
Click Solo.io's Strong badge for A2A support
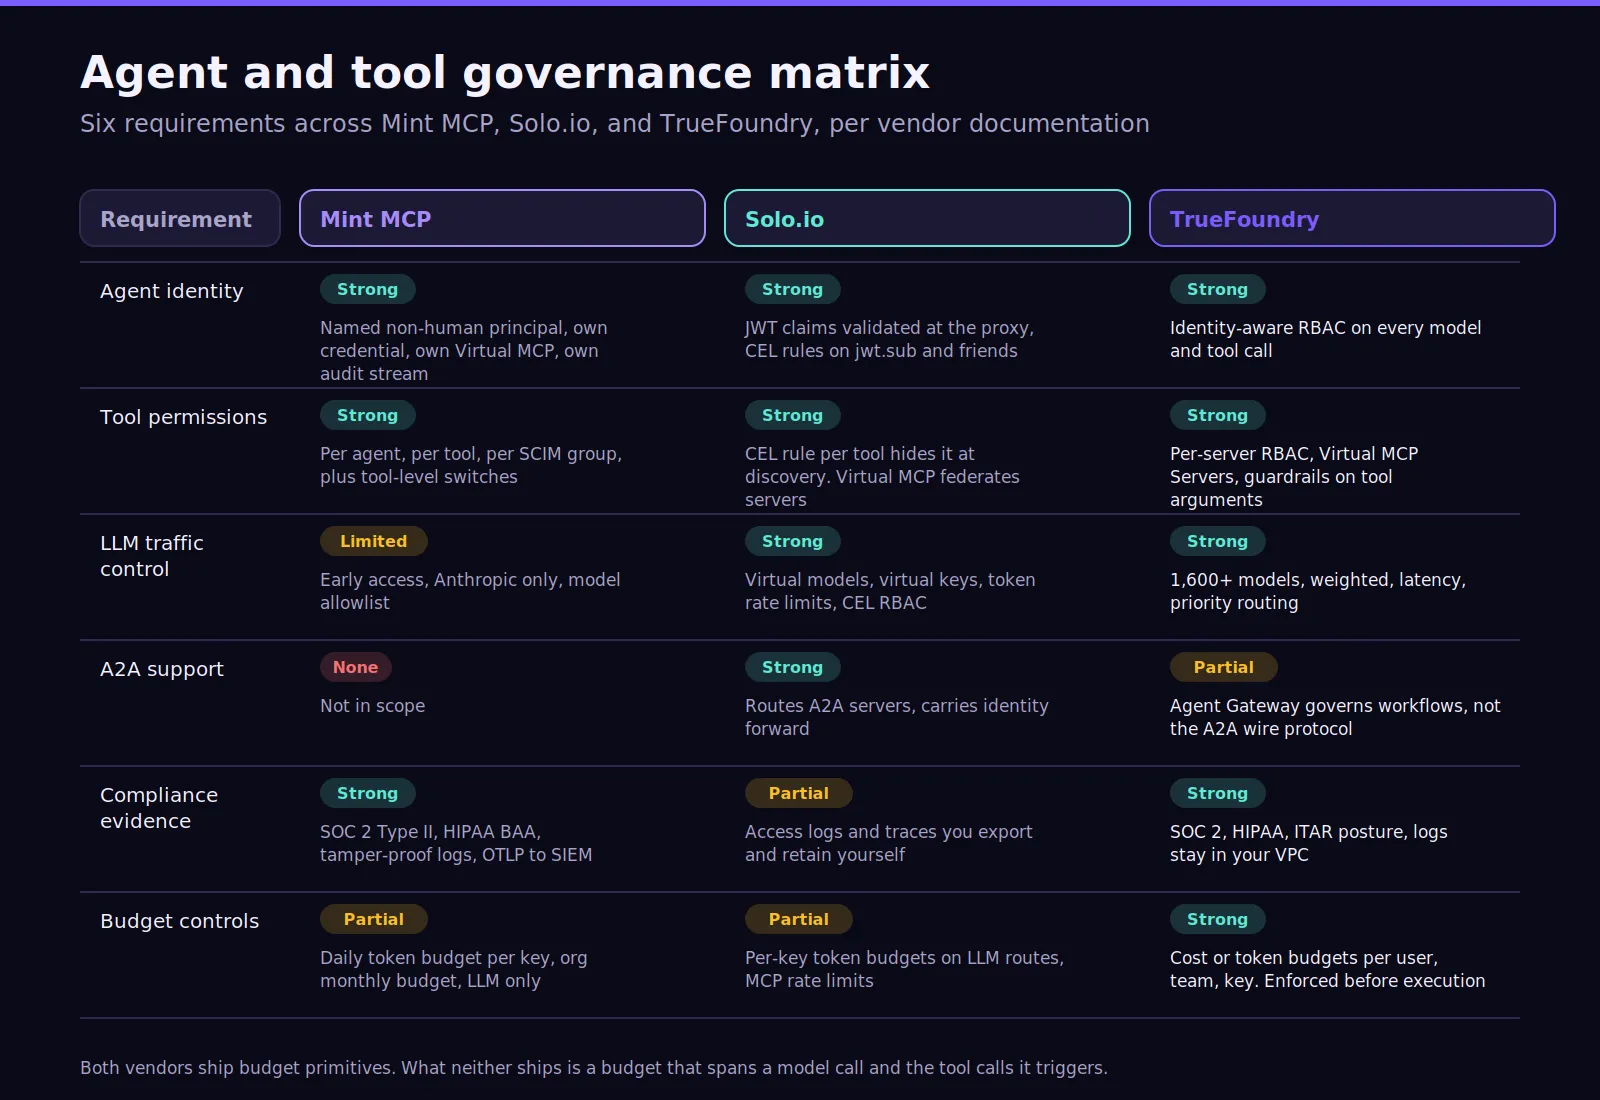[x=793, y=667]
